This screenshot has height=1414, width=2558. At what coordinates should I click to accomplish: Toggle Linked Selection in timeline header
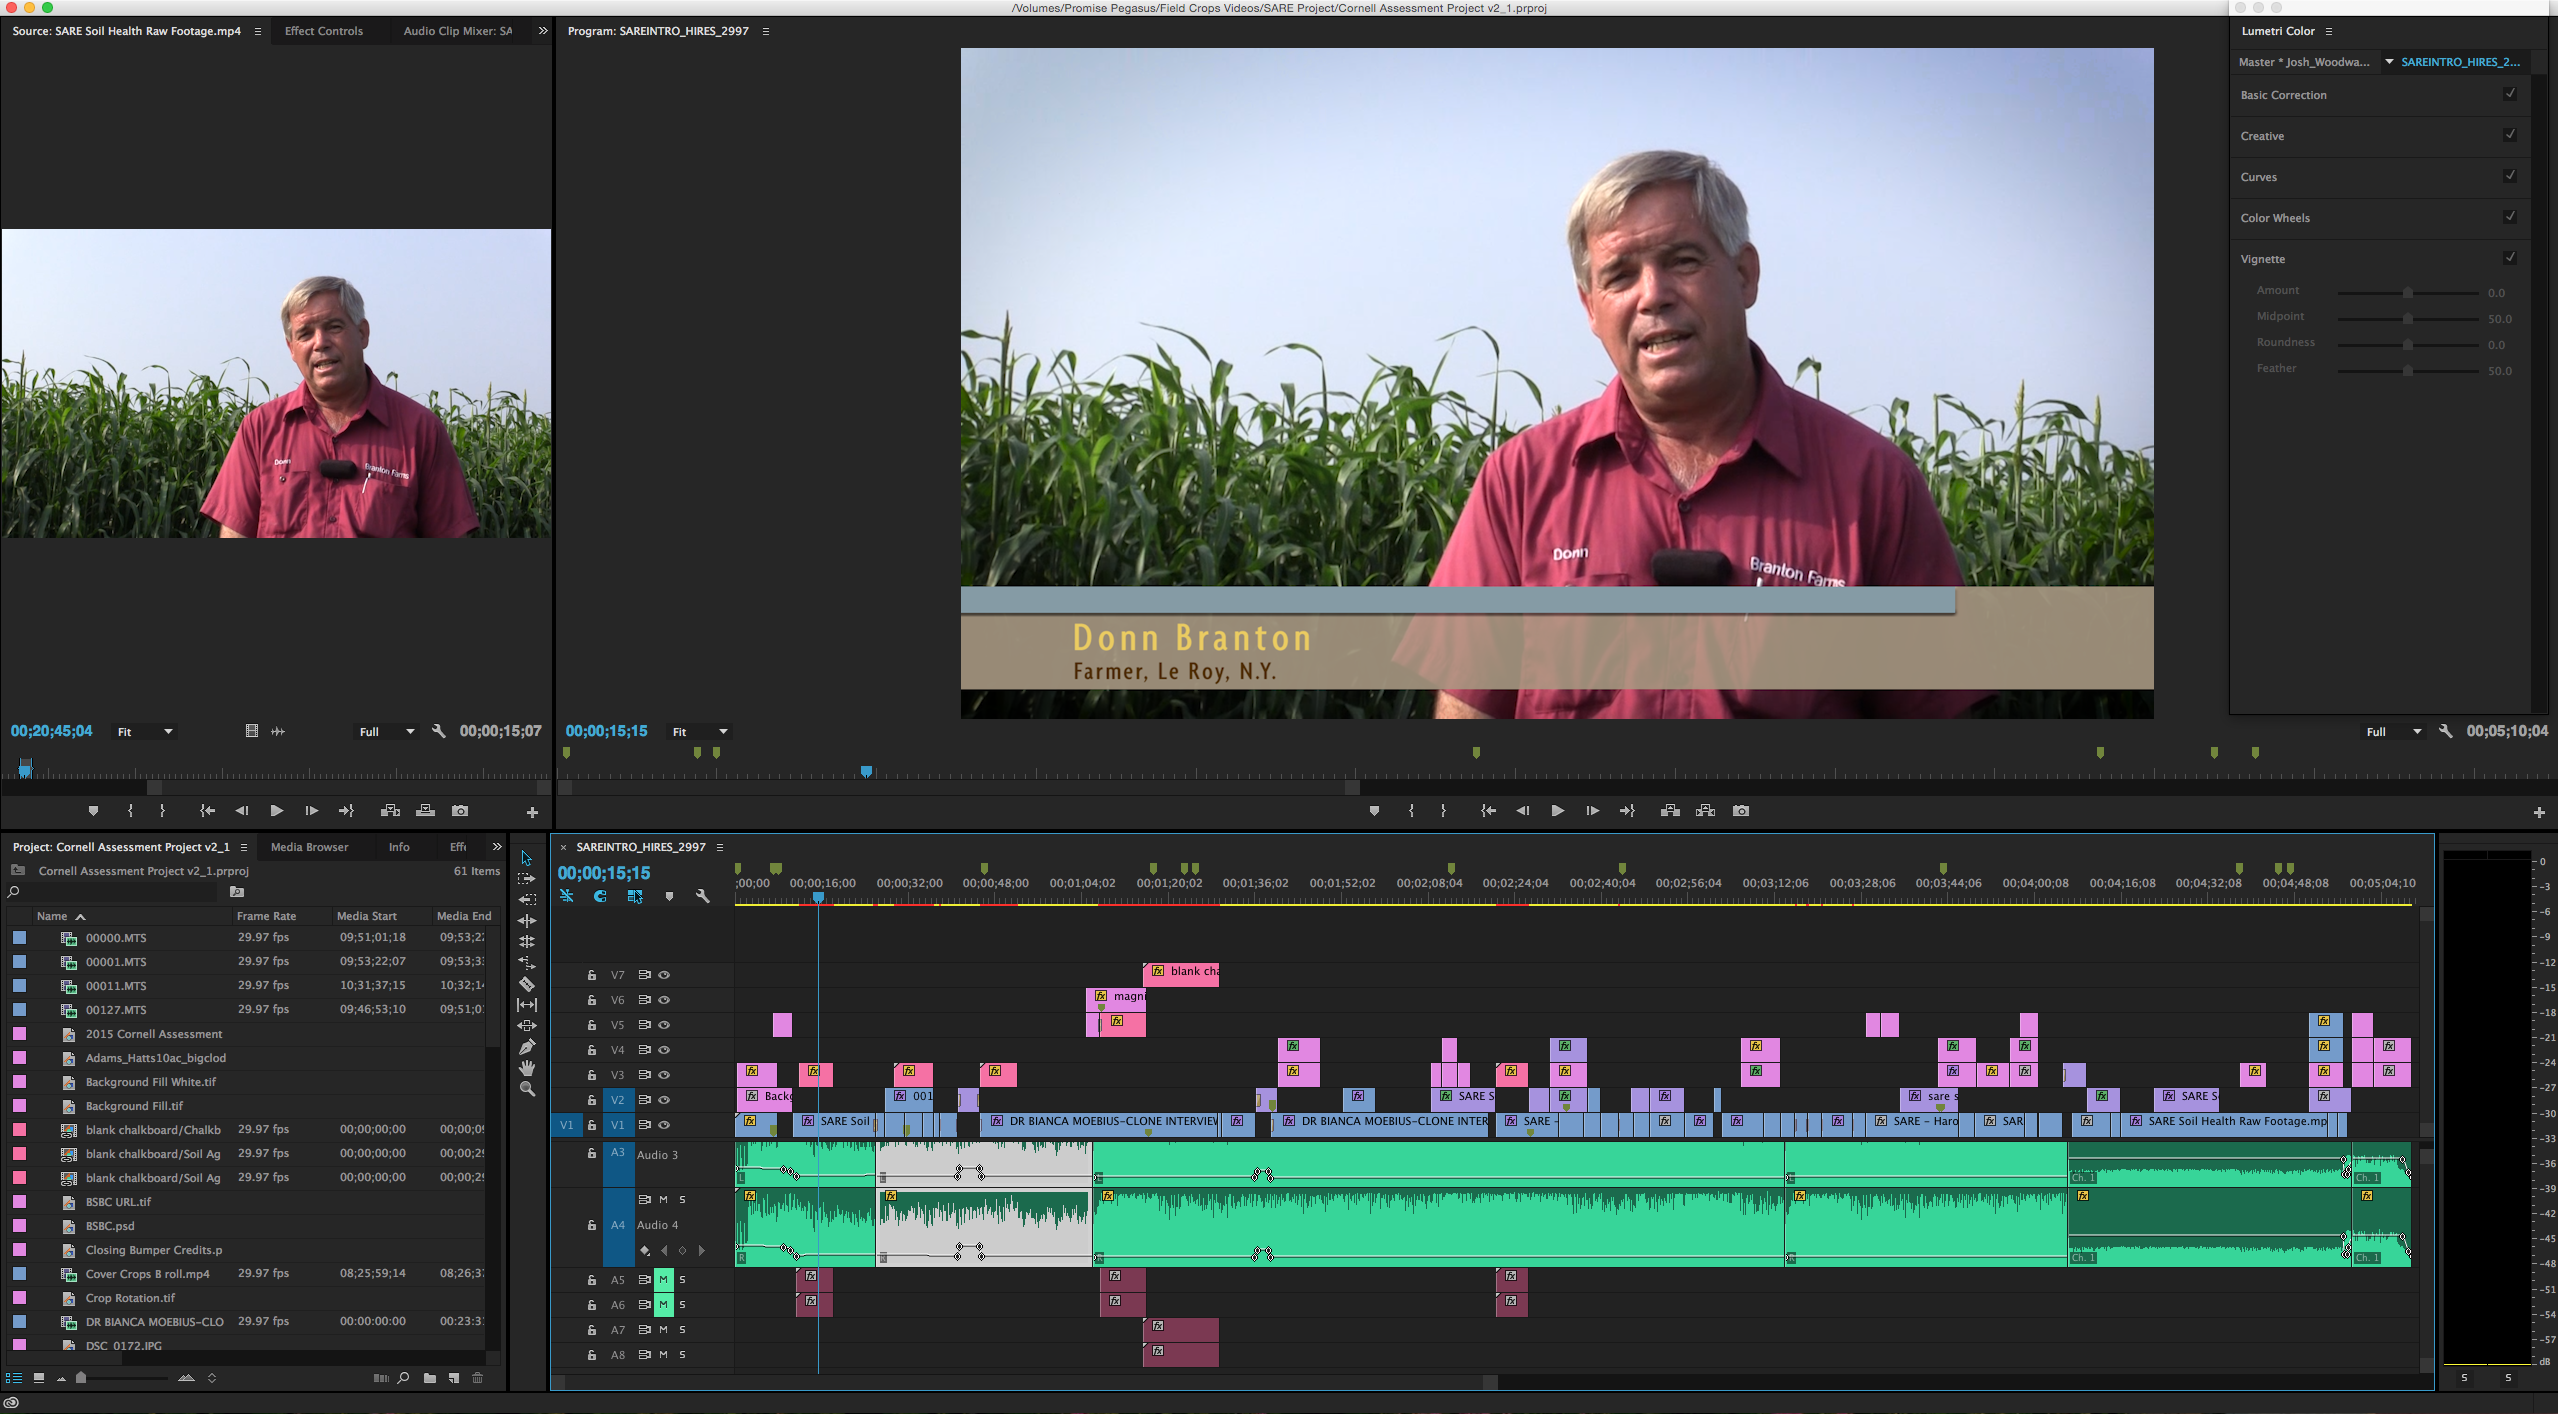[x=635, y=896]
